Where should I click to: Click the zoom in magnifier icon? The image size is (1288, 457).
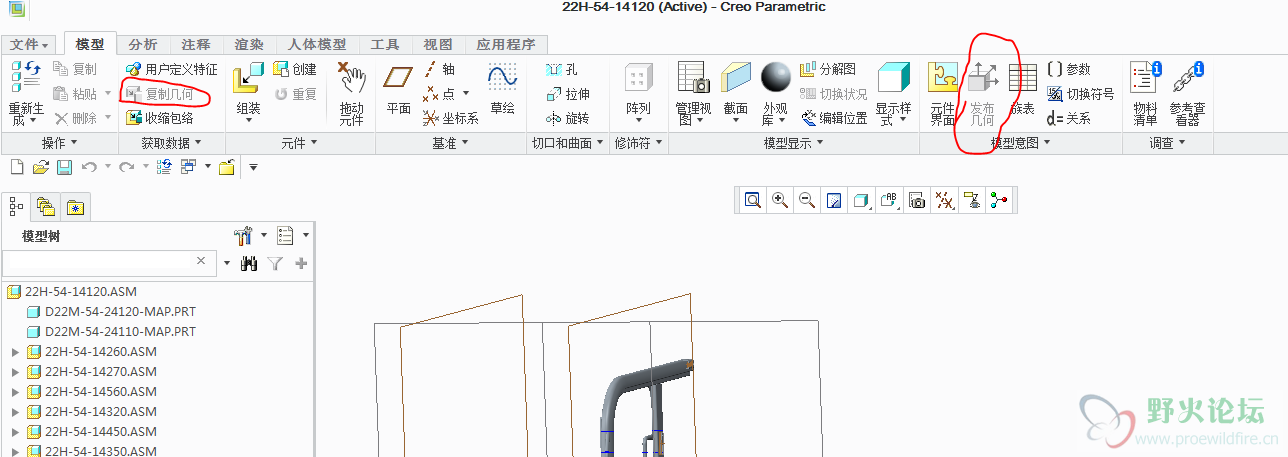(x=779, y=200)
